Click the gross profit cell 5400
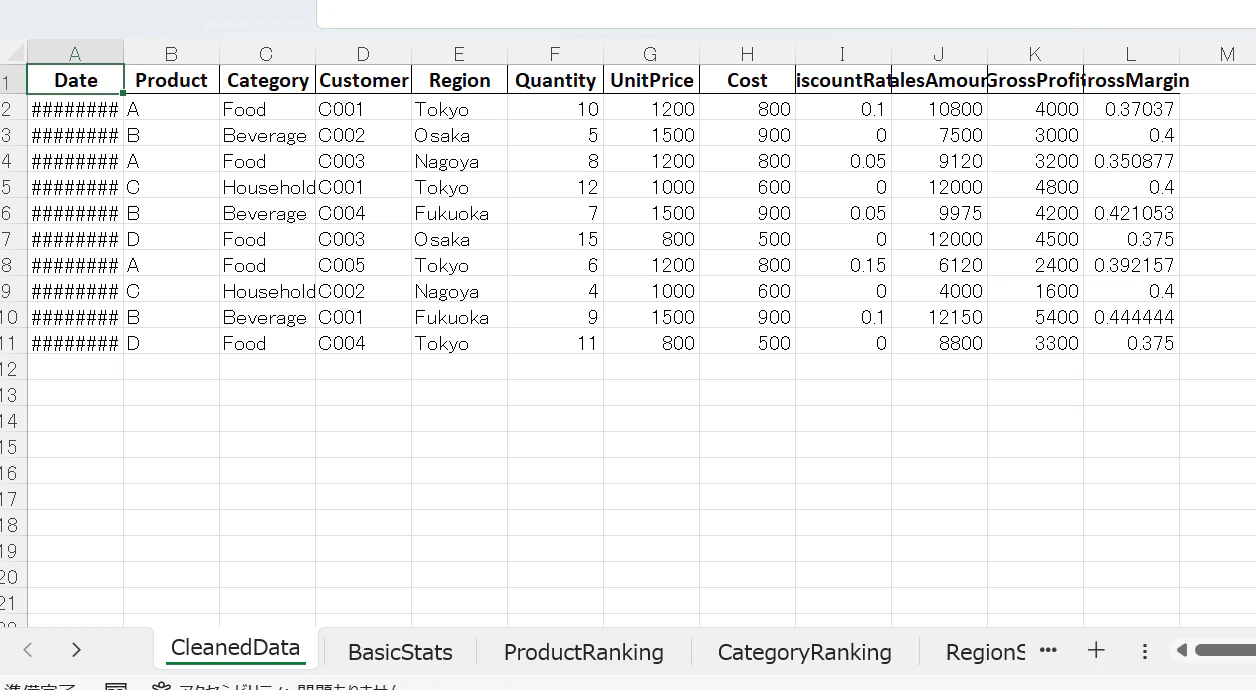Image resolution: width=1256 pixels, height=690 pixels. pos(1035,317)
